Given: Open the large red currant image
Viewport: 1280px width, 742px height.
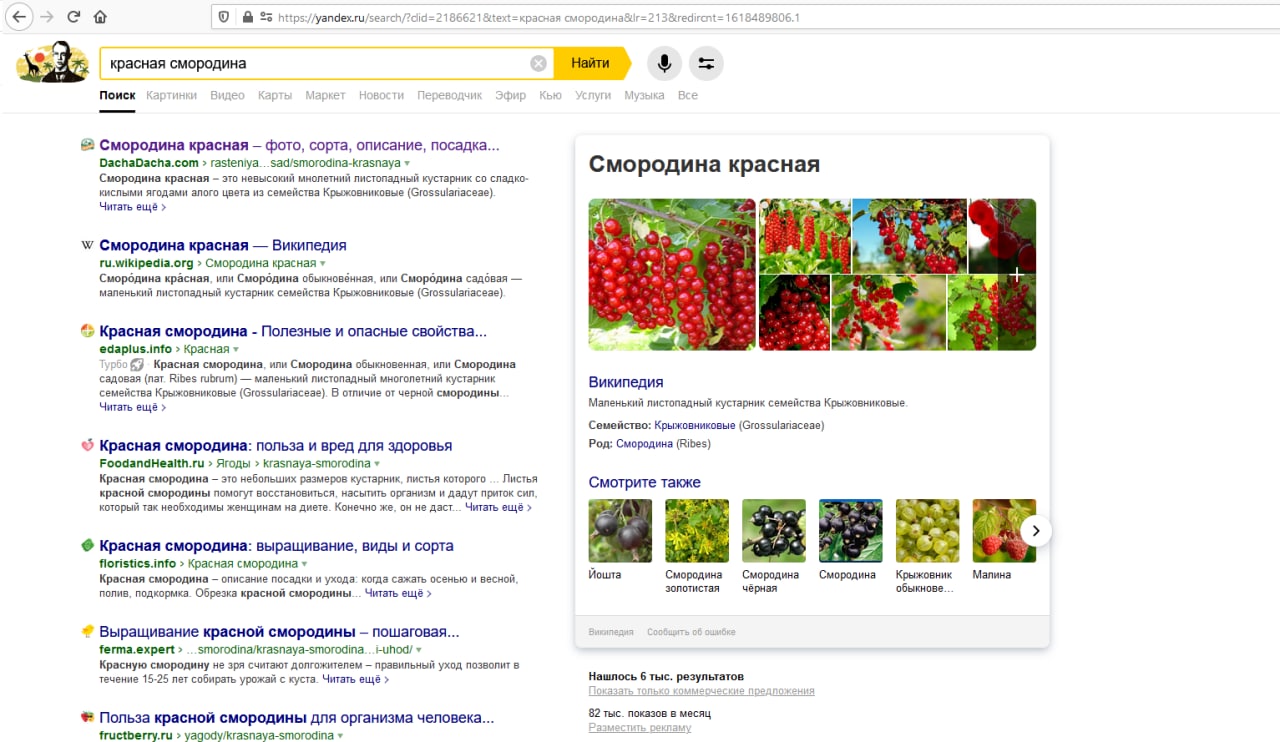Looking at the screenshot, I should tap(672, 274).
